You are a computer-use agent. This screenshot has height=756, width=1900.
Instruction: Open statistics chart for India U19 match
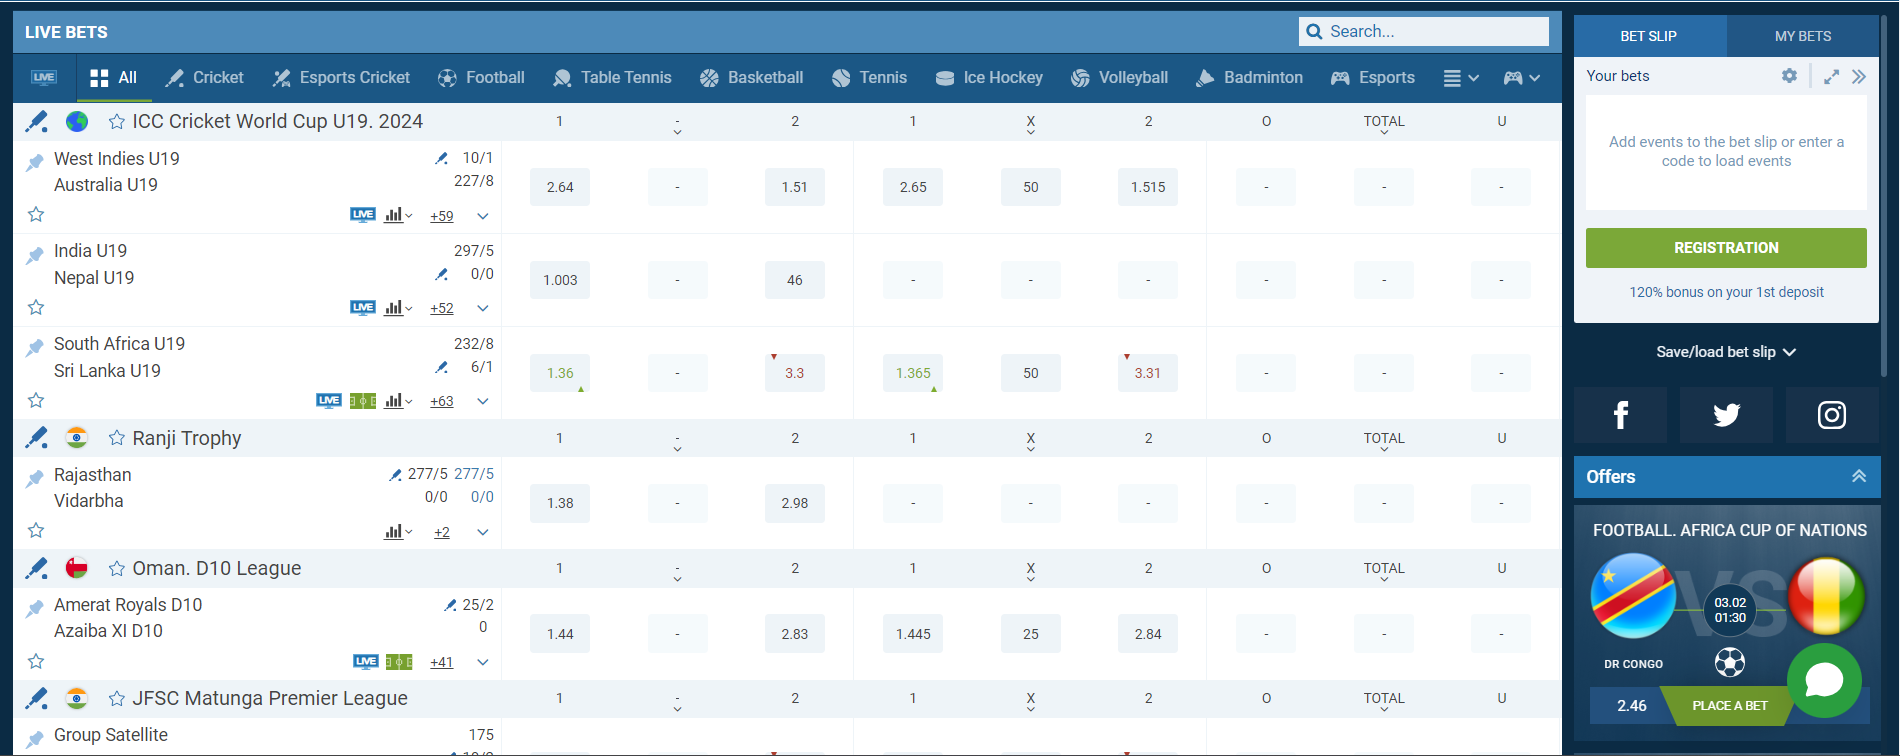point(398,308)
